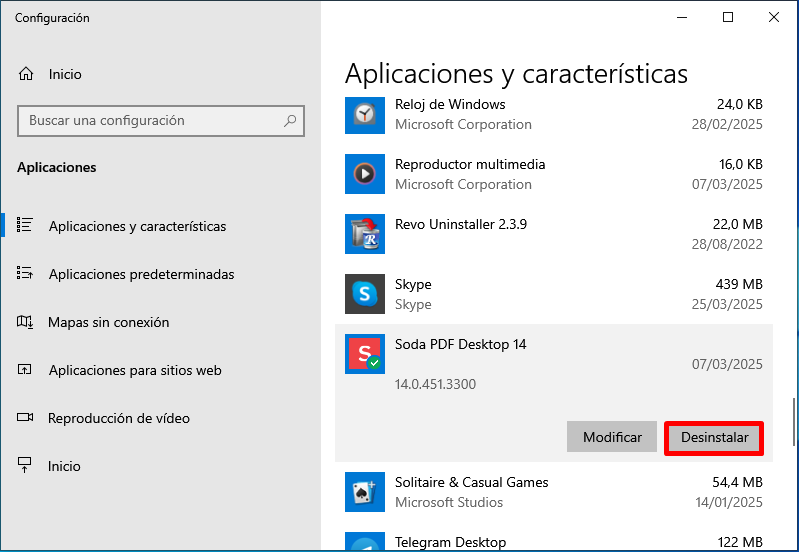Open Mapas sin conexión settings
The image size is (799, 552).
108,322
